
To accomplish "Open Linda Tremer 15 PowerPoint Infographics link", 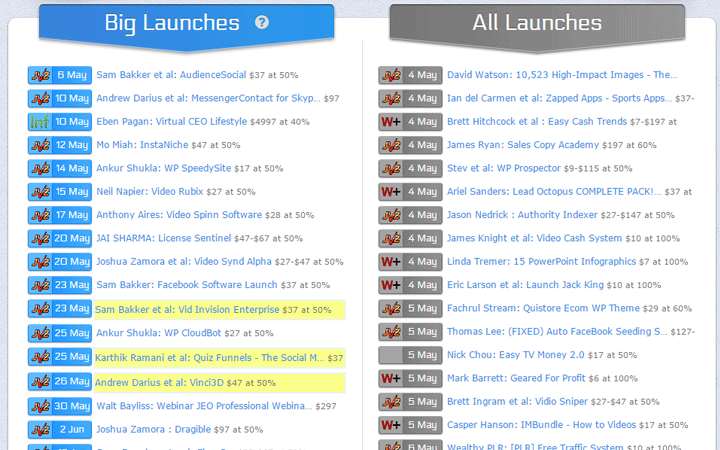I will tap(542, 262).
